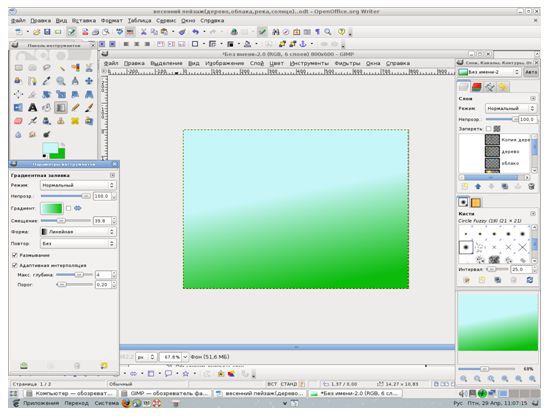Raise layer with the up arrow icon
548x417 pixels.
(x=478, y=187)
